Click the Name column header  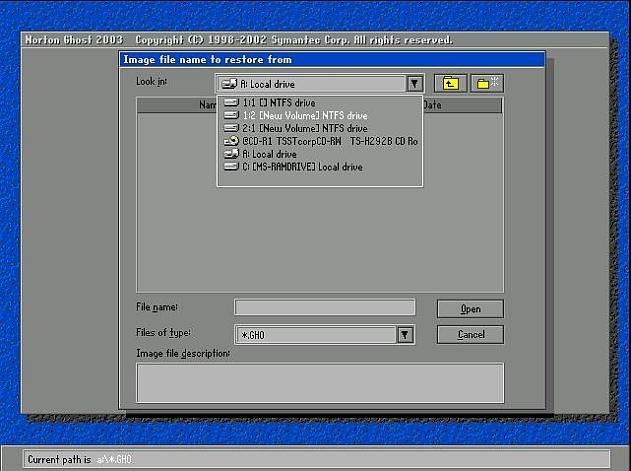click(177, 105)
